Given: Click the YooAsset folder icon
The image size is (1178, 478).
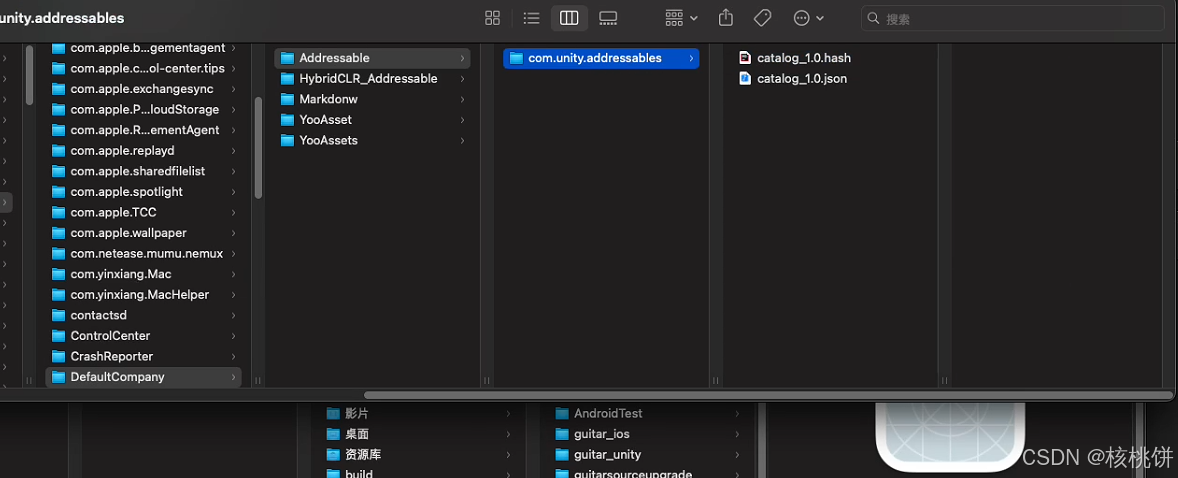Looking at the screenshot, I should (287, 120).
